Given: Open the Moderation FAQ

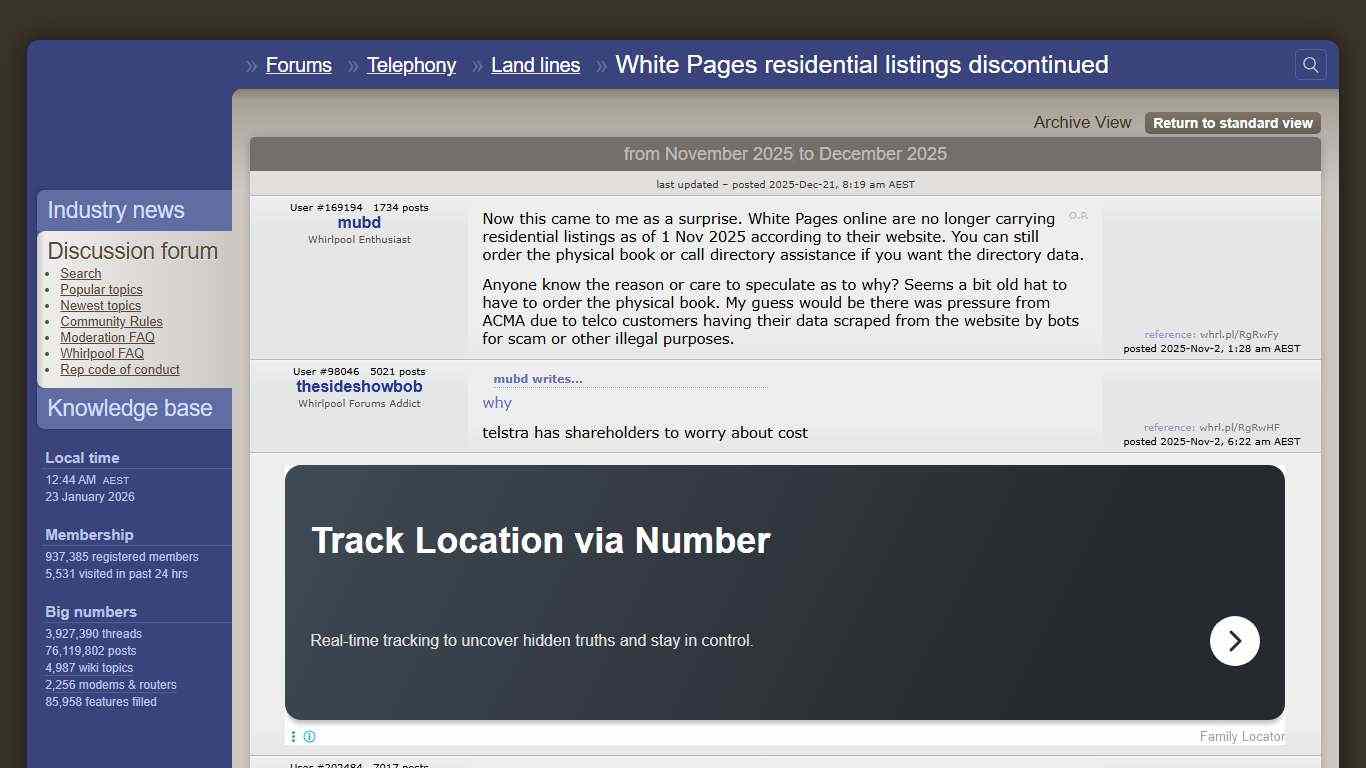Looking at the screenshot, I should (107, 337).
